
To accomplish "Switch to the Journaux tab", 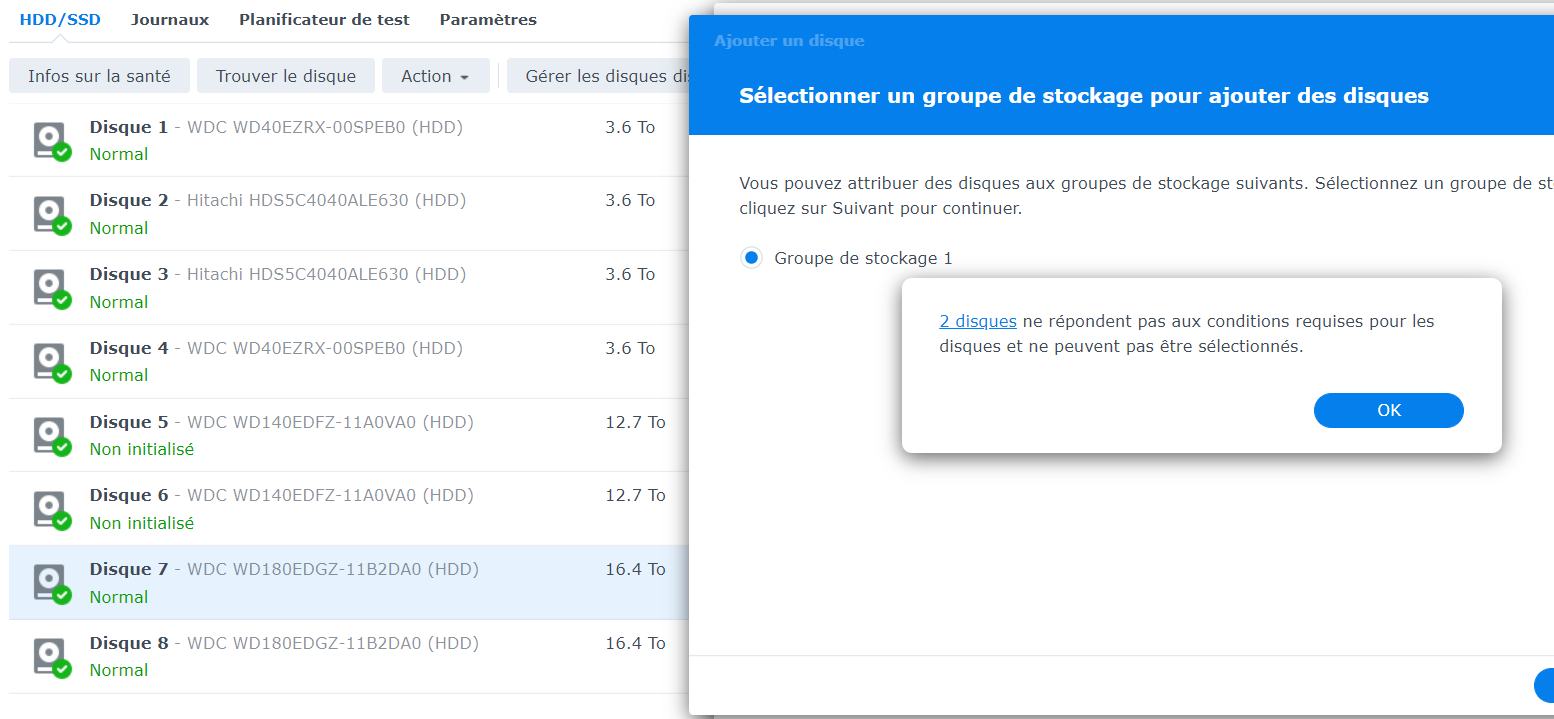I will point(170,20).
